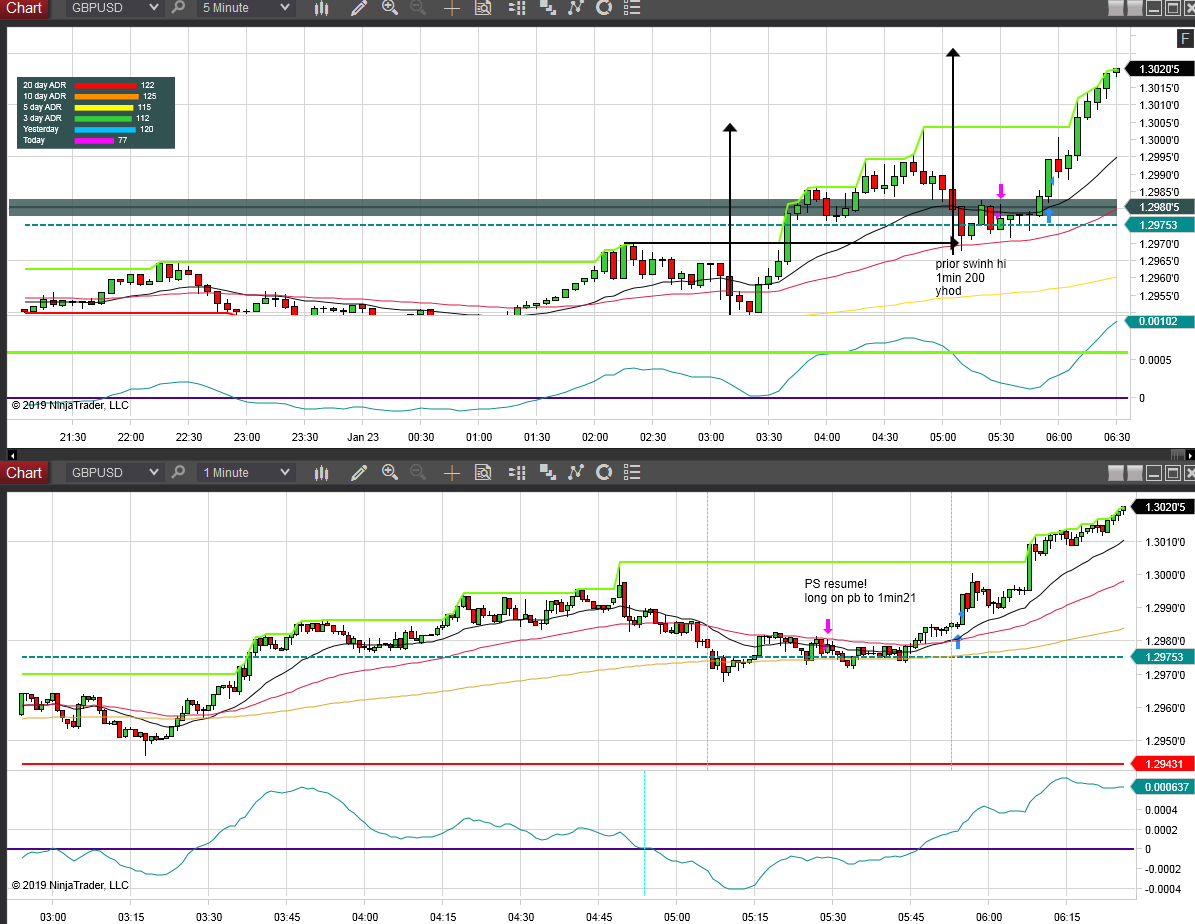1195x924 pixels.
Task: Open drawing tools pencil in 5 Minute chart
Action: [x=358, y=8]
